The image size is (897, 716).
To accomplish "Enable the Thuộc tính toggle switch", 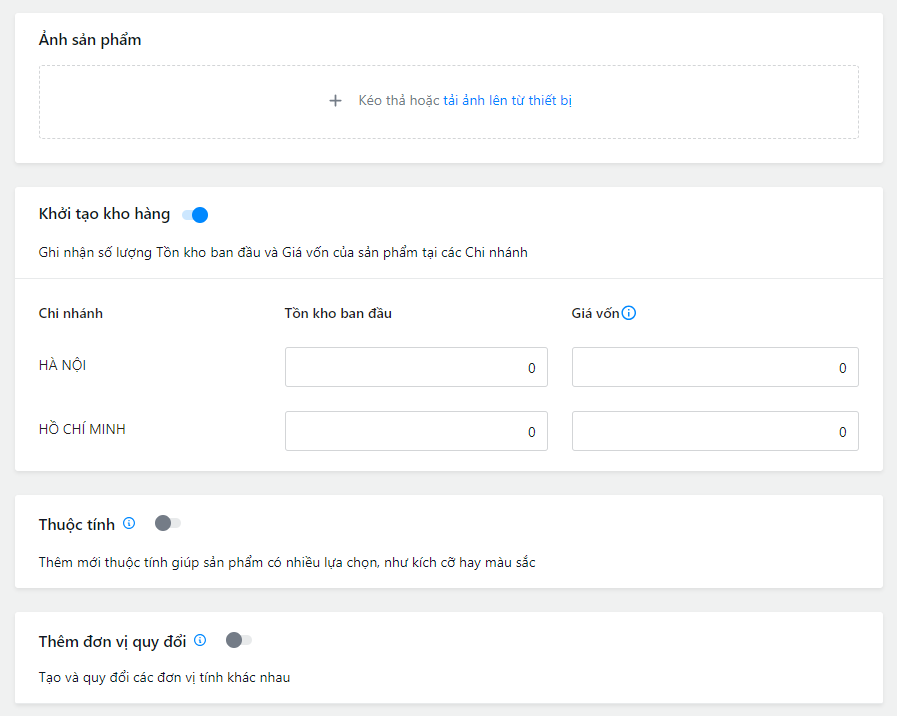I will coord(168,523).
